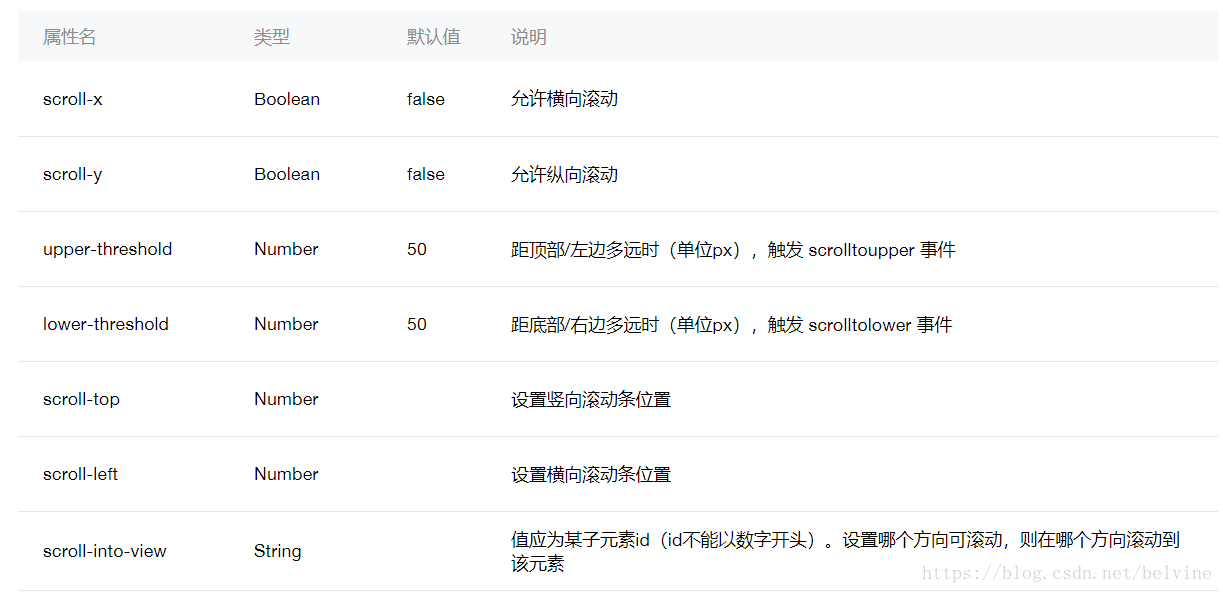Click false default in scroll-x row
Viewport: 1223px width, 593px height.
point(426,99)
